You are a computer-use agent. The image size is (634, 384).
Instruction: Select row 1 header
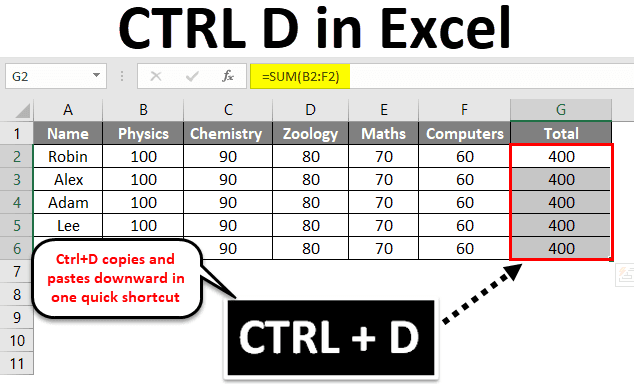coord(17,133)
